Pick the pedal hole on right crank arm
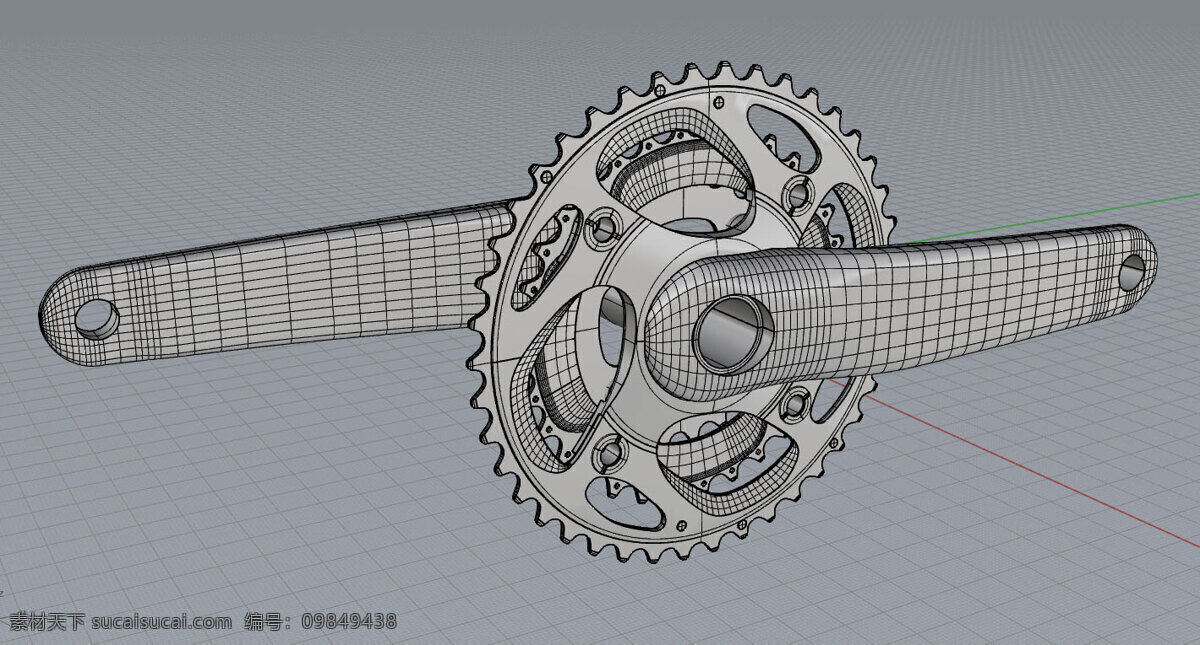The width and height of the screenshot is (1200, 645). click(1131, 271)
